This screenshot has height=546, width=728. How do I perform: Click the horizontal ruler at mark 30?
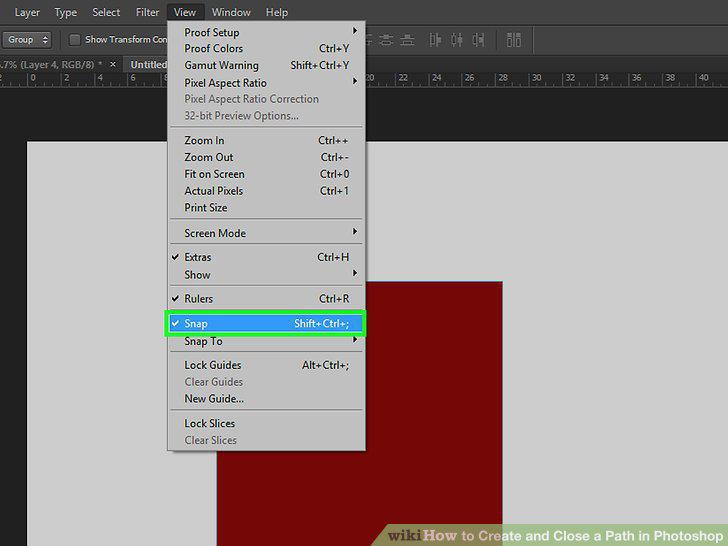536,78
